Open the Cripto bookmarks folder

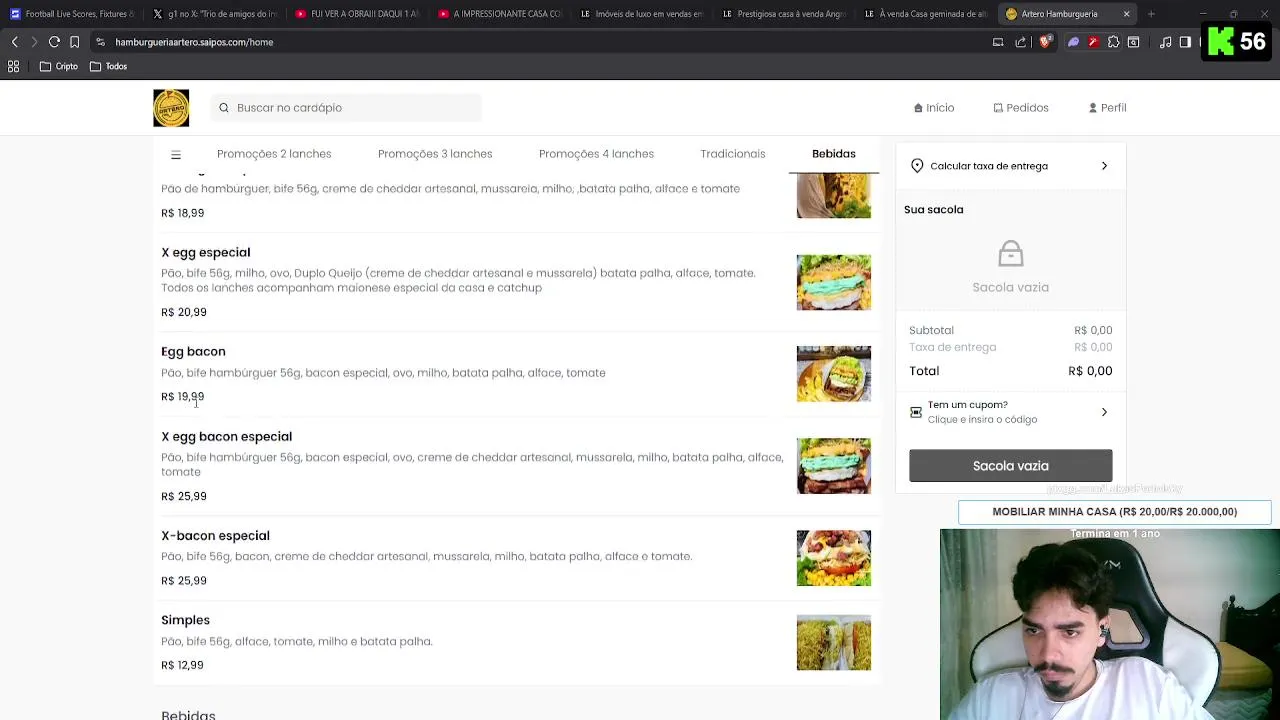pyautogui.click(x=59, y=66)
